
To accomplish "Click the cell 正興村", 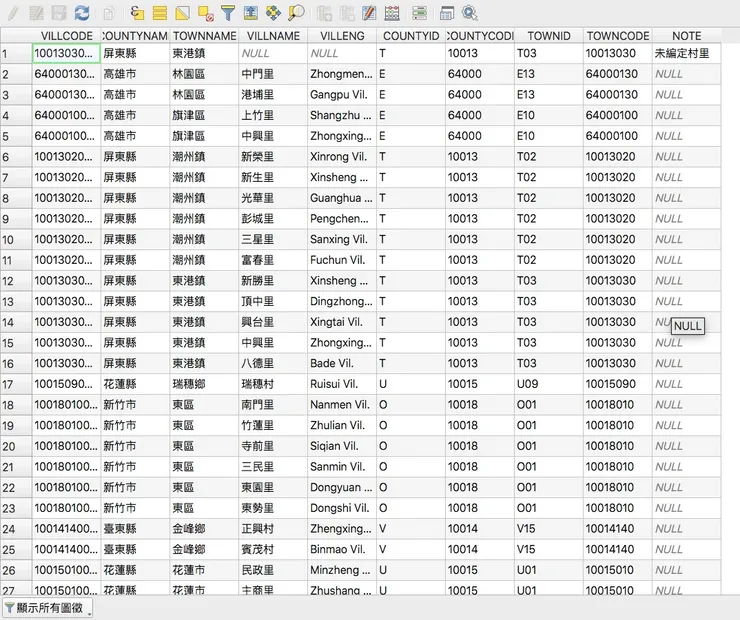I will [x=273, y=529].
